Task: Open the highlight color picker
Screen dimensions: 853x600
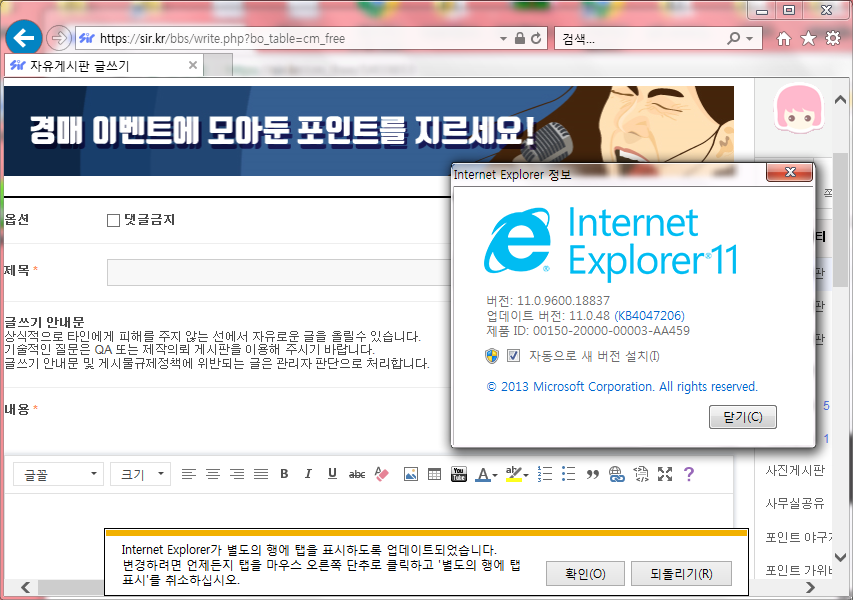Action: pyautogui.click(x=516, y=474)
